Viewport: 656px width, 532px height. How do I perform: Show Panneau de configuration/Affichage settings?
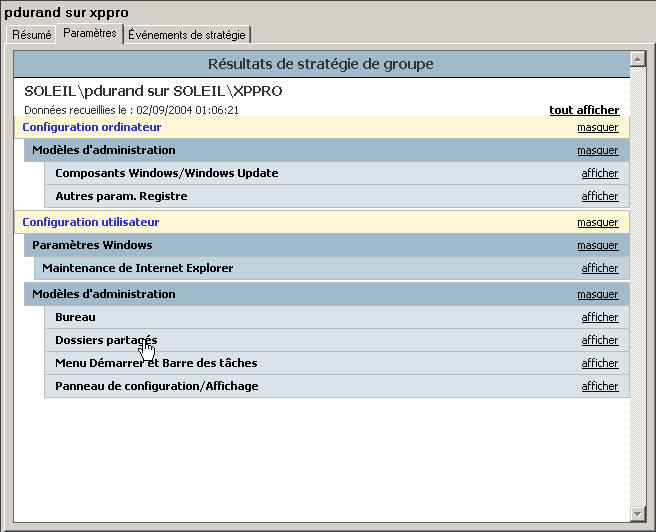tap(600, 386)
